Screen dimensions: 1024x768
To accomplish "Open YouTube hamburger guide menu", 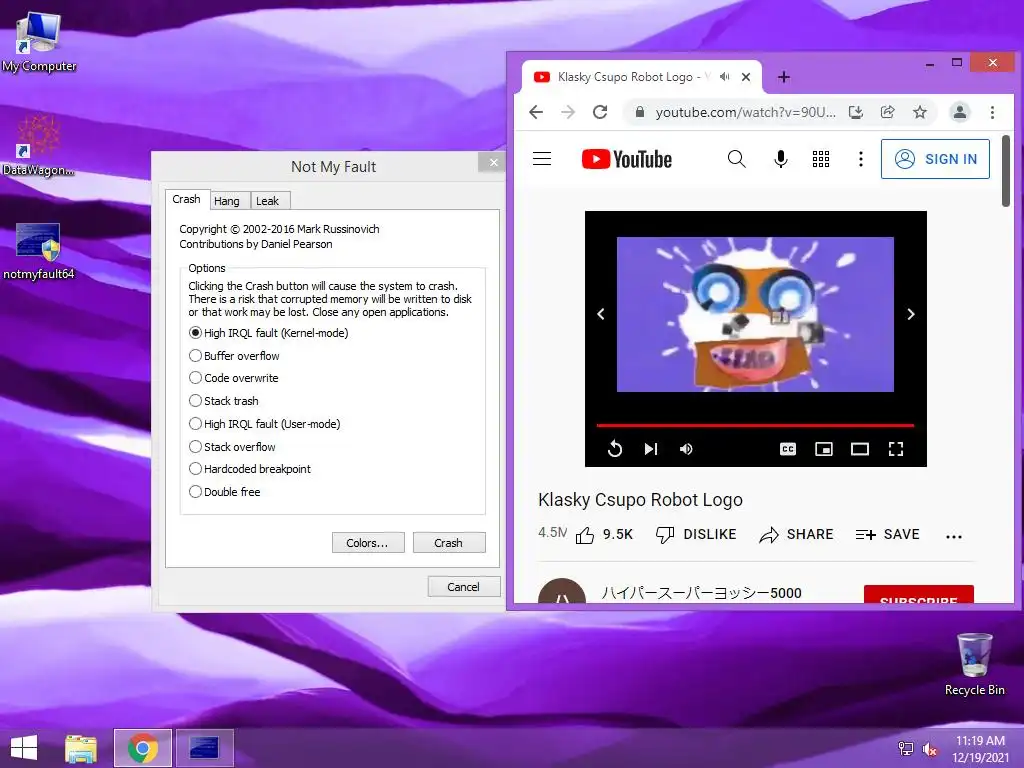I will click(x=542, y=159).
